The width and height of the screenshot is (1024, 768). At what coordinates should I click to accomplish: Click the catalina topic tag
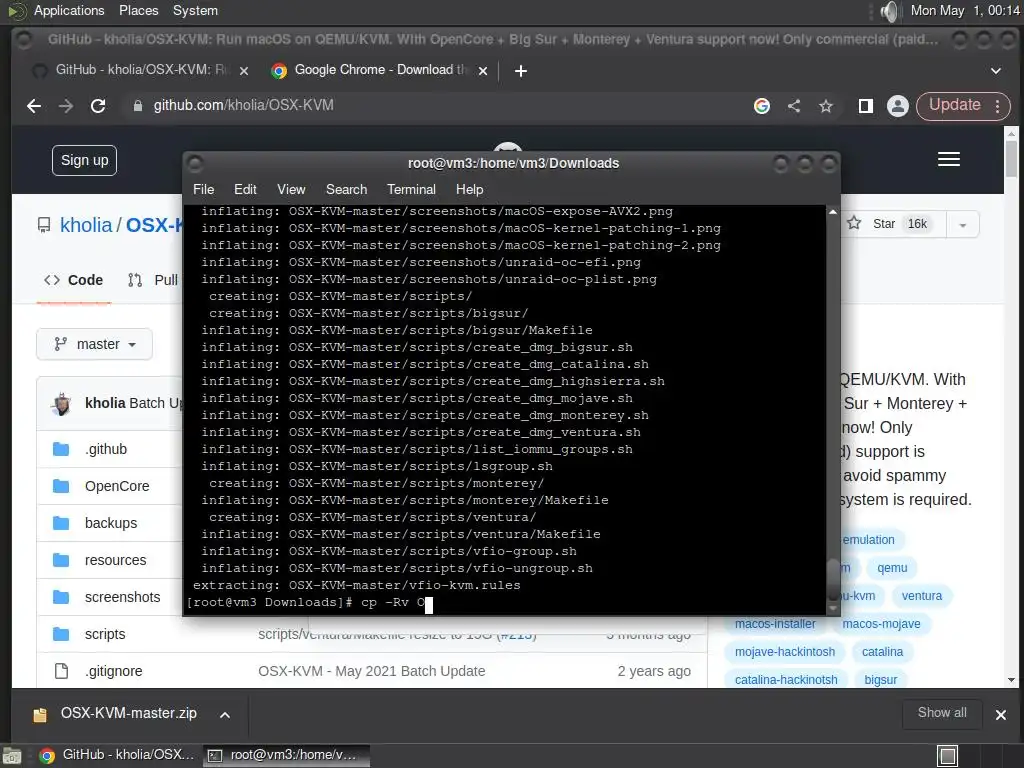point(882,652)
